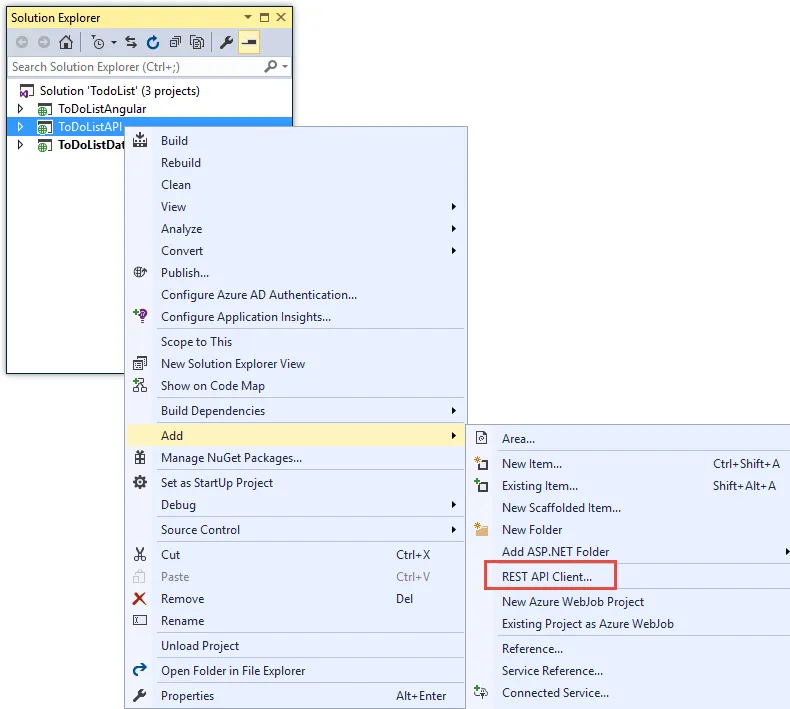Image resolution: width=790 pixels, height=709 pixels.
Task: Click the Home icon in Solution Explorer toolbar
Action: pyautogui.click(x=66, y=42)
